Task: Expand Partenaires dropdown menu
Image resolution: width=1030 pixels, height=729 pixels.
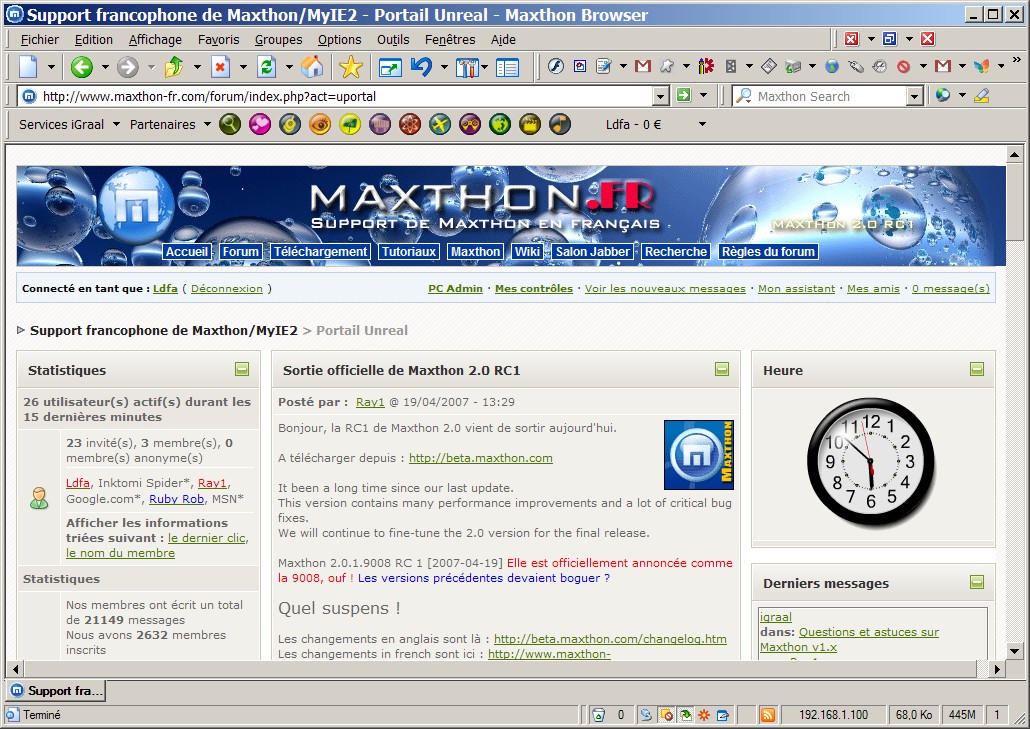Action: (x=208, y=124)
